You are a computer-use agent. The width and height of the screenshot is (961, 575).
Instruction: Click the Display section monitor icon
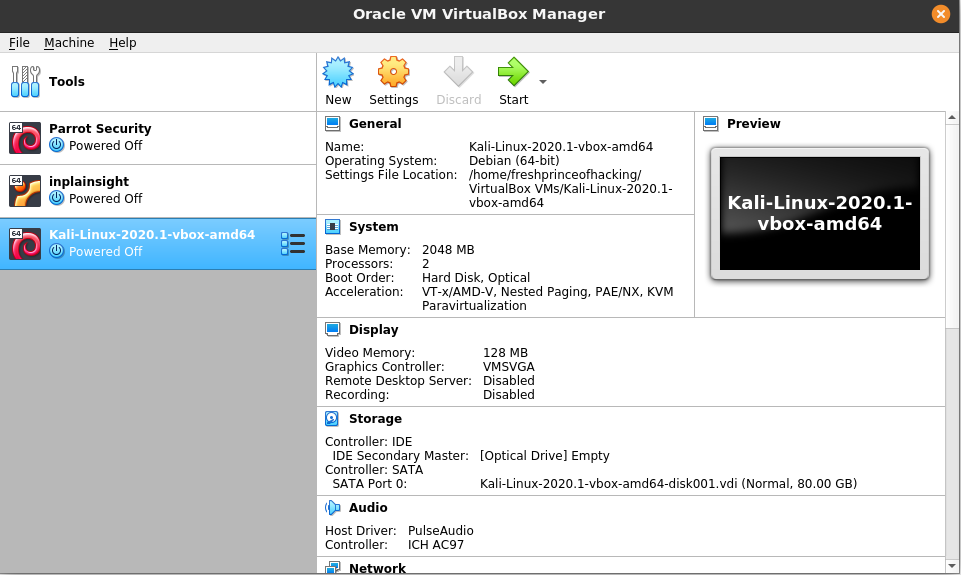point(333,330)
